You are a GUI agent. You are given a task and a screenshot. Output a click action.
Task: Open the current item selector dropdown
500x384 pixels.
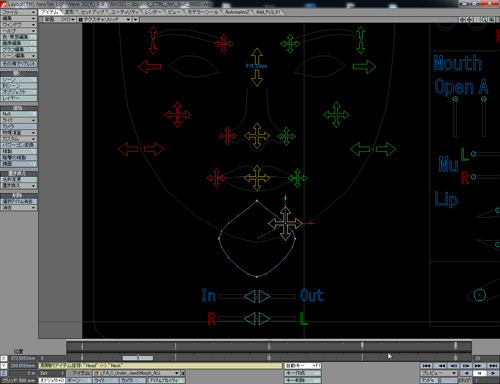pyautogui.click(x=138, y=373)
